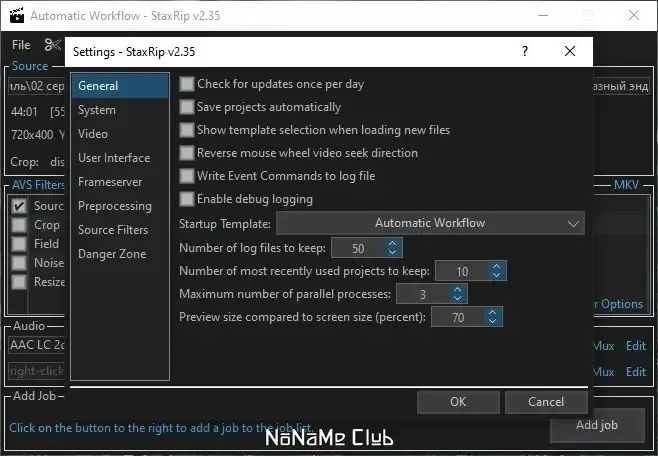The width and height of the screenshot is (658, 456).
Task: Click the scissors icon in main menu
Action: [x=53, y=45]
